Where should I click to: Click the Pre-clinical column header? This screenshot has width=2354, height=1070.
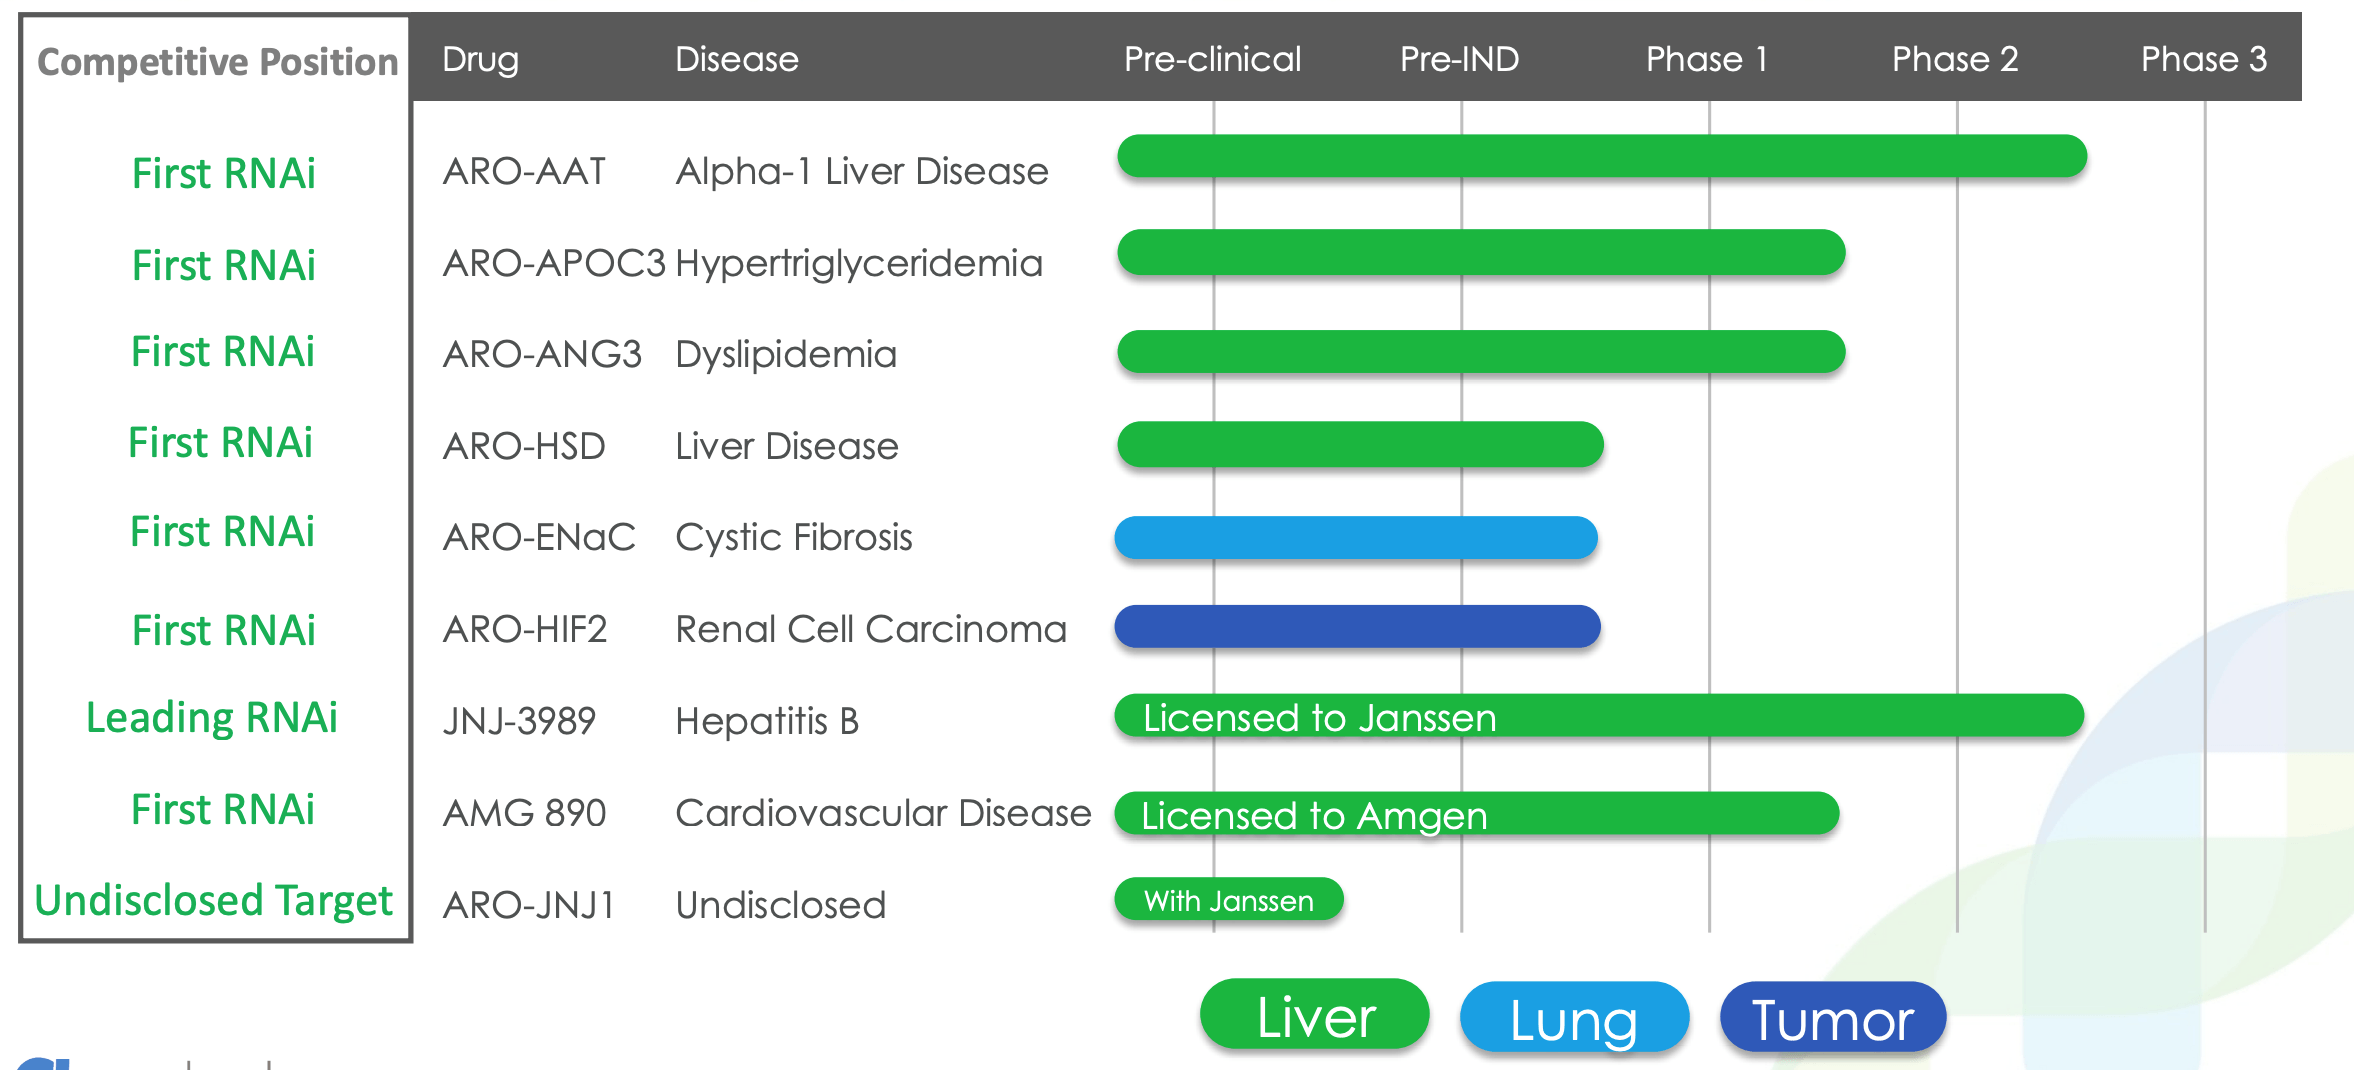click(1212, 59)
